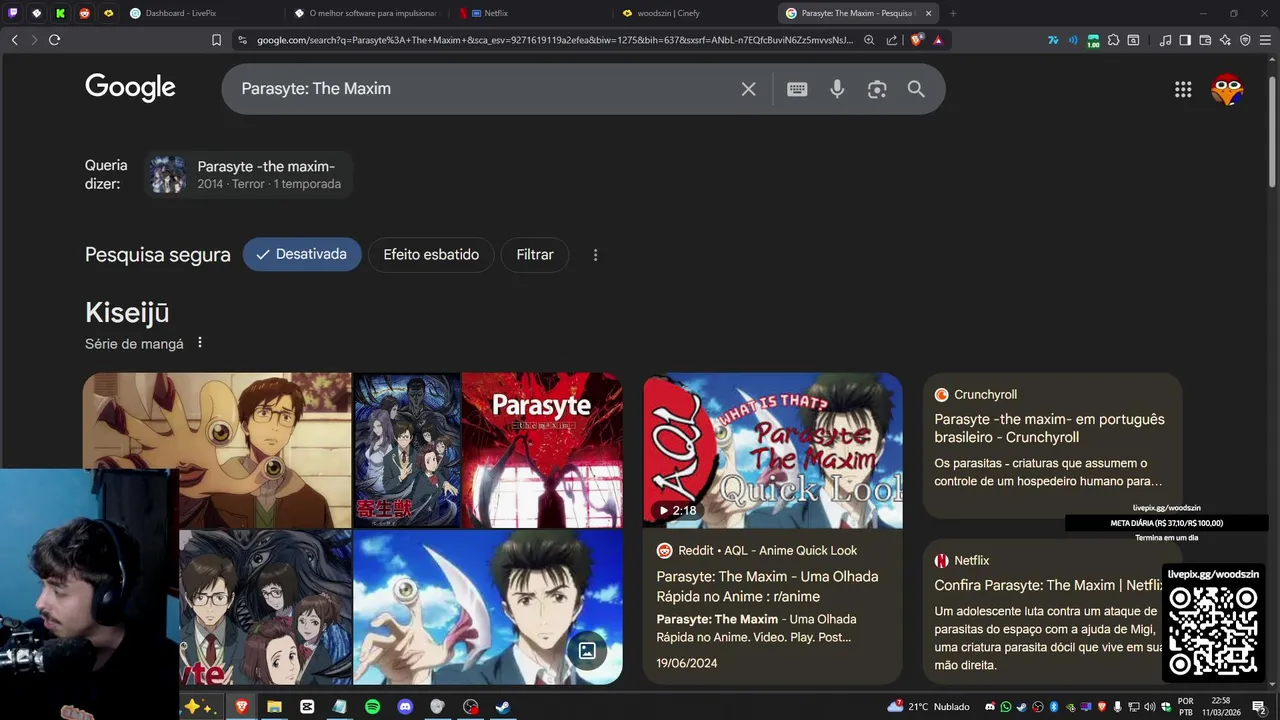Open the Crunchyroll Parasyte result
The width and height of the screenshot is (1280, 720).
tap(1049, 428)
